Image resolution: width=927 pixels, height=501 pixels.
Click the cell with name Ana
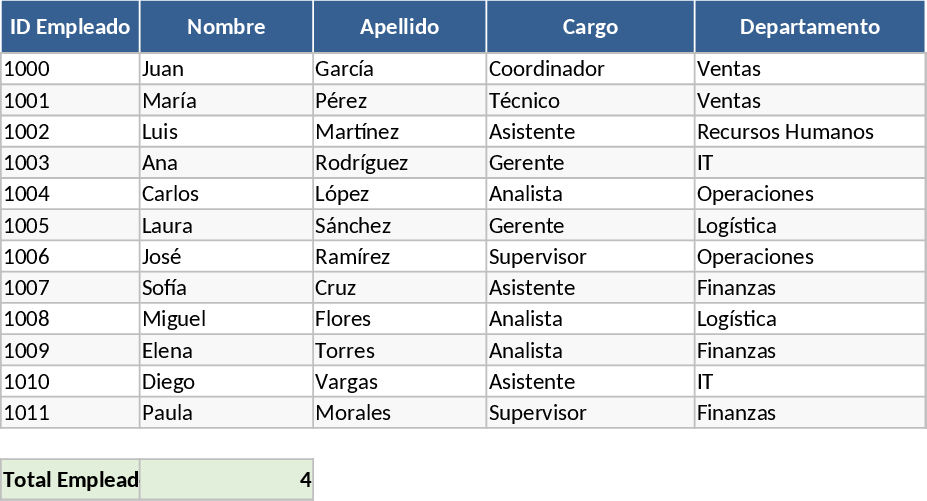point(226,163)
